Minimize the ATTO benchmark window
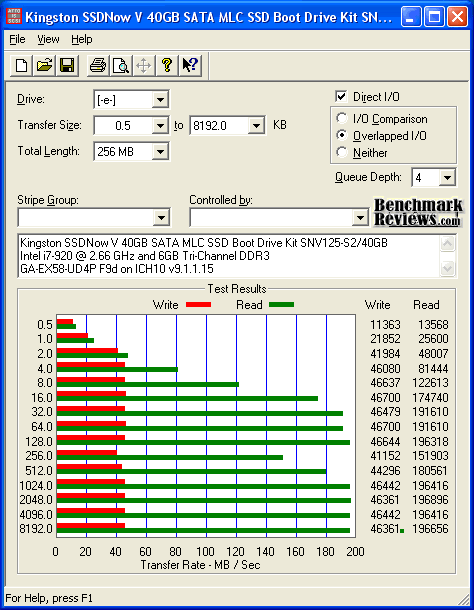 click(411, 17)
